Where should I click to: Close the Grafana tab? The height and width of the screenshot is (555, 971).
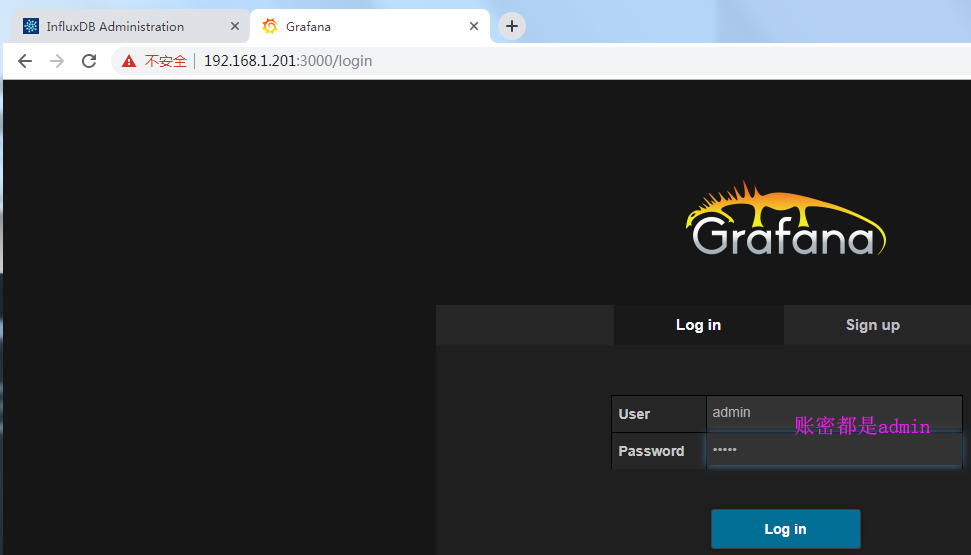pos(474,26)
